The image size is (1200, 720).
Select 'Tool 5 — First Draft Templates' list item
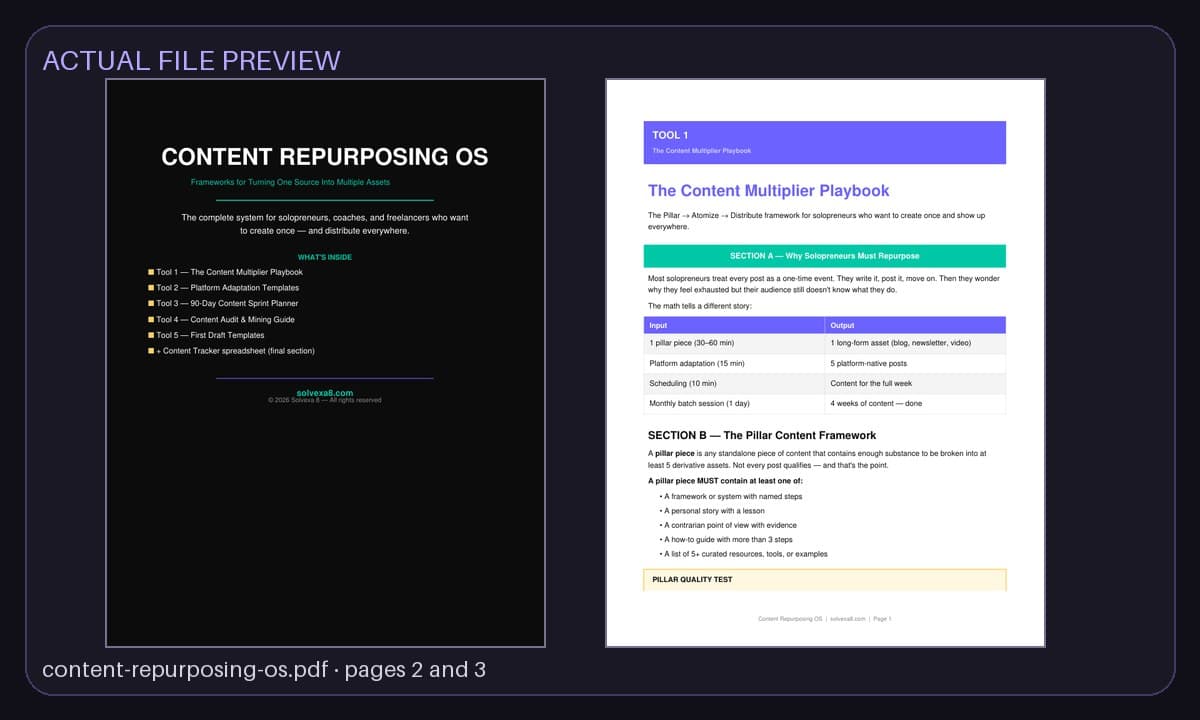(206, 336)
